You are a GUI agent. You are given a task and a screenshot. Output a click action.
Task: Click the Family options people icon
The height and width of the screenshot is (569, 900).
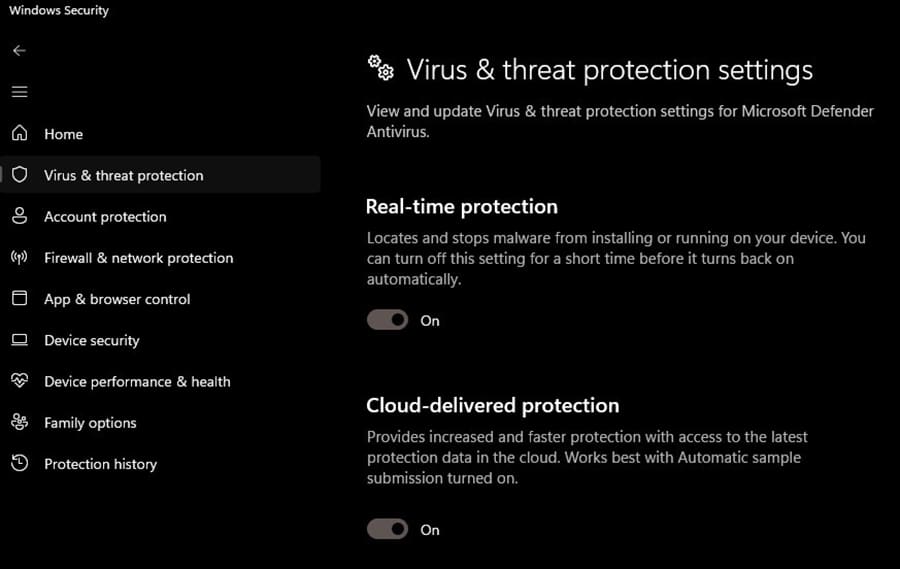coord(19,423)
